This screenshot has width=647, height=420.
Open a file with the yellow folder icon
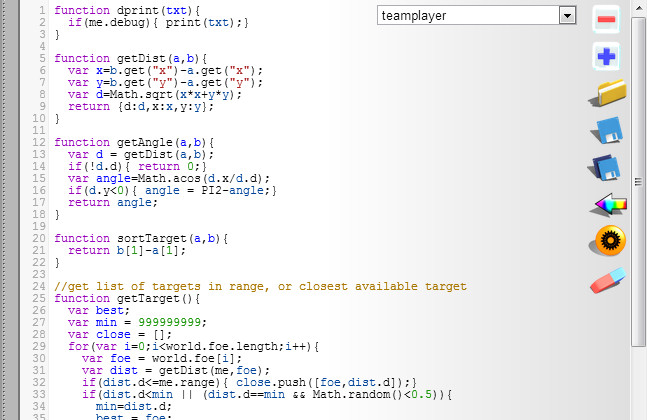click(x=608, y=93)
